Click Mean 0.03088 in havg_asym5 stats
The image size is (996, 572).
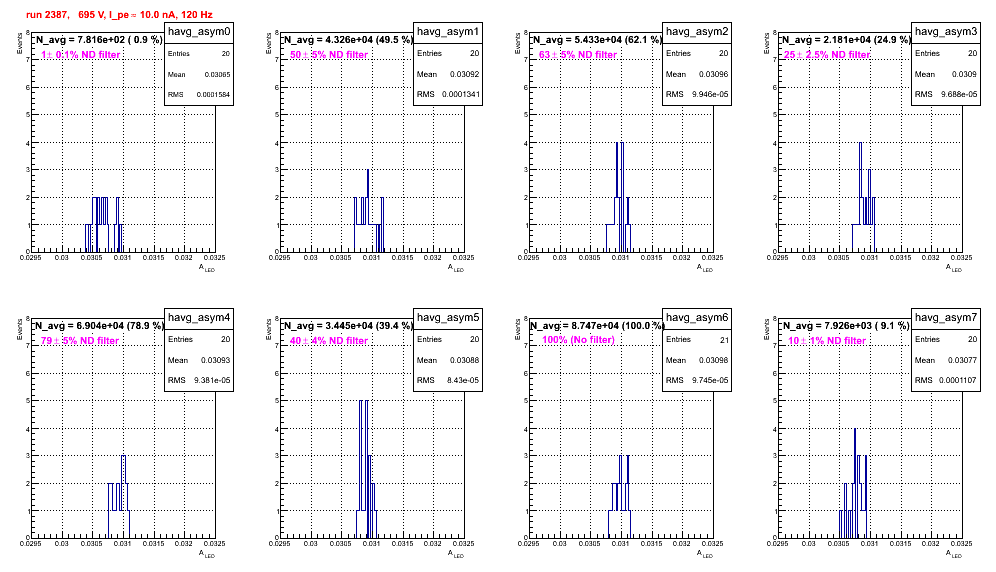[448, 360]
